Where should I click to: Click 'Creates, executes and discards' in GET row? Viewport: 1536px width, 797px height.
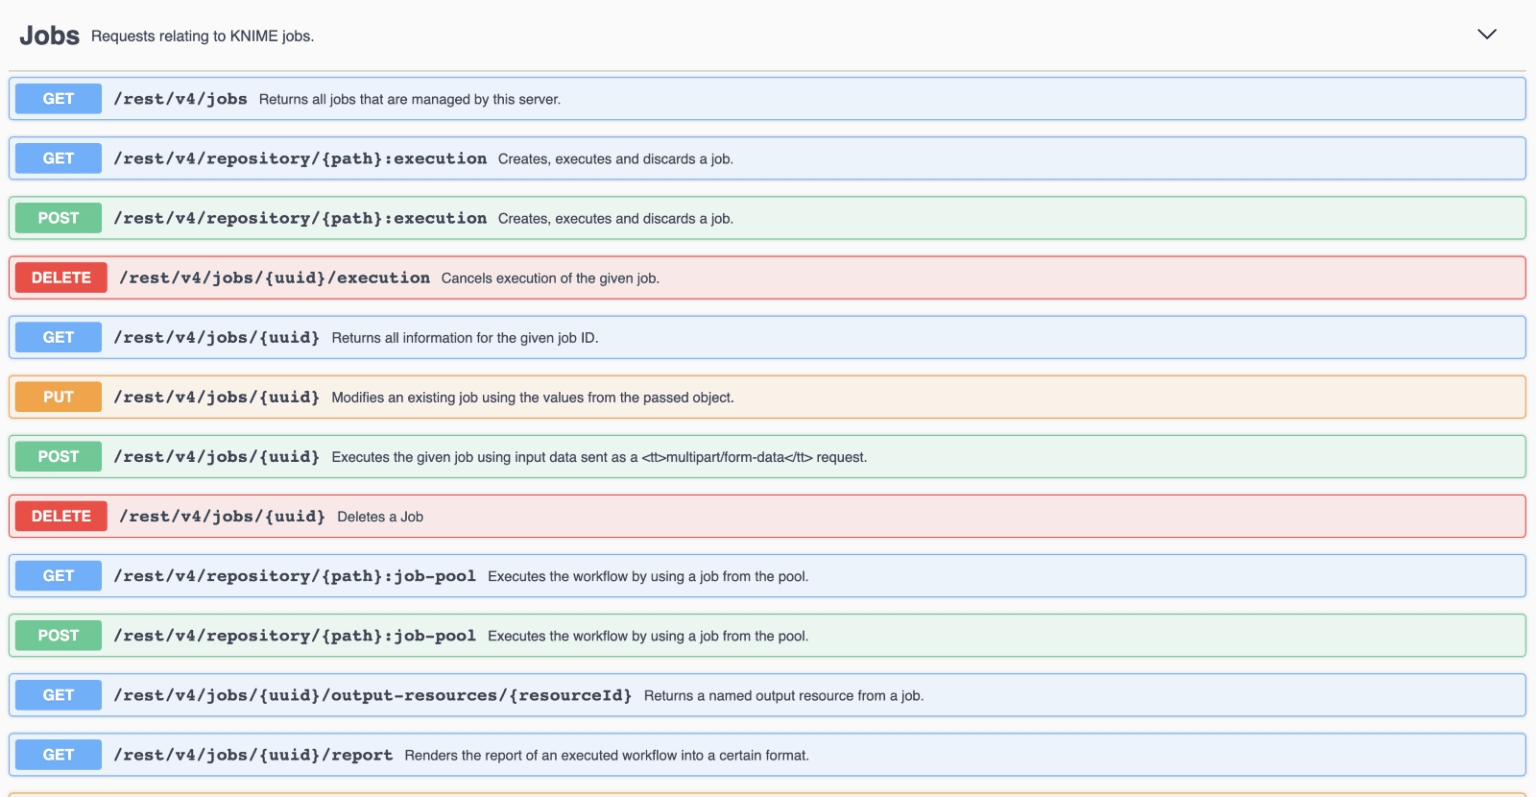coord(615,159)
